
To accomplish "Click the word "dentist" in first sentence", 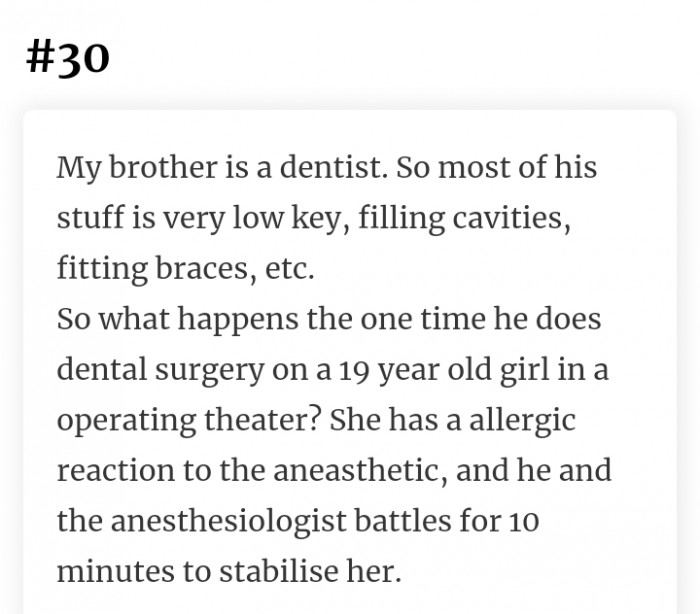I will coord(333,167).
